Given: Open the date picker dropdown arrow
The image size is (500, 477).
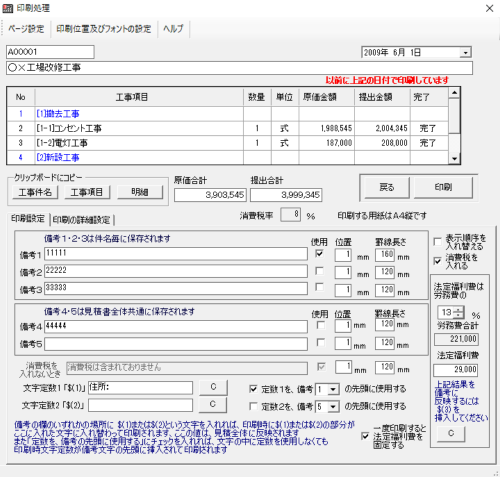Looking at the screenshot, I should [465, 53].
